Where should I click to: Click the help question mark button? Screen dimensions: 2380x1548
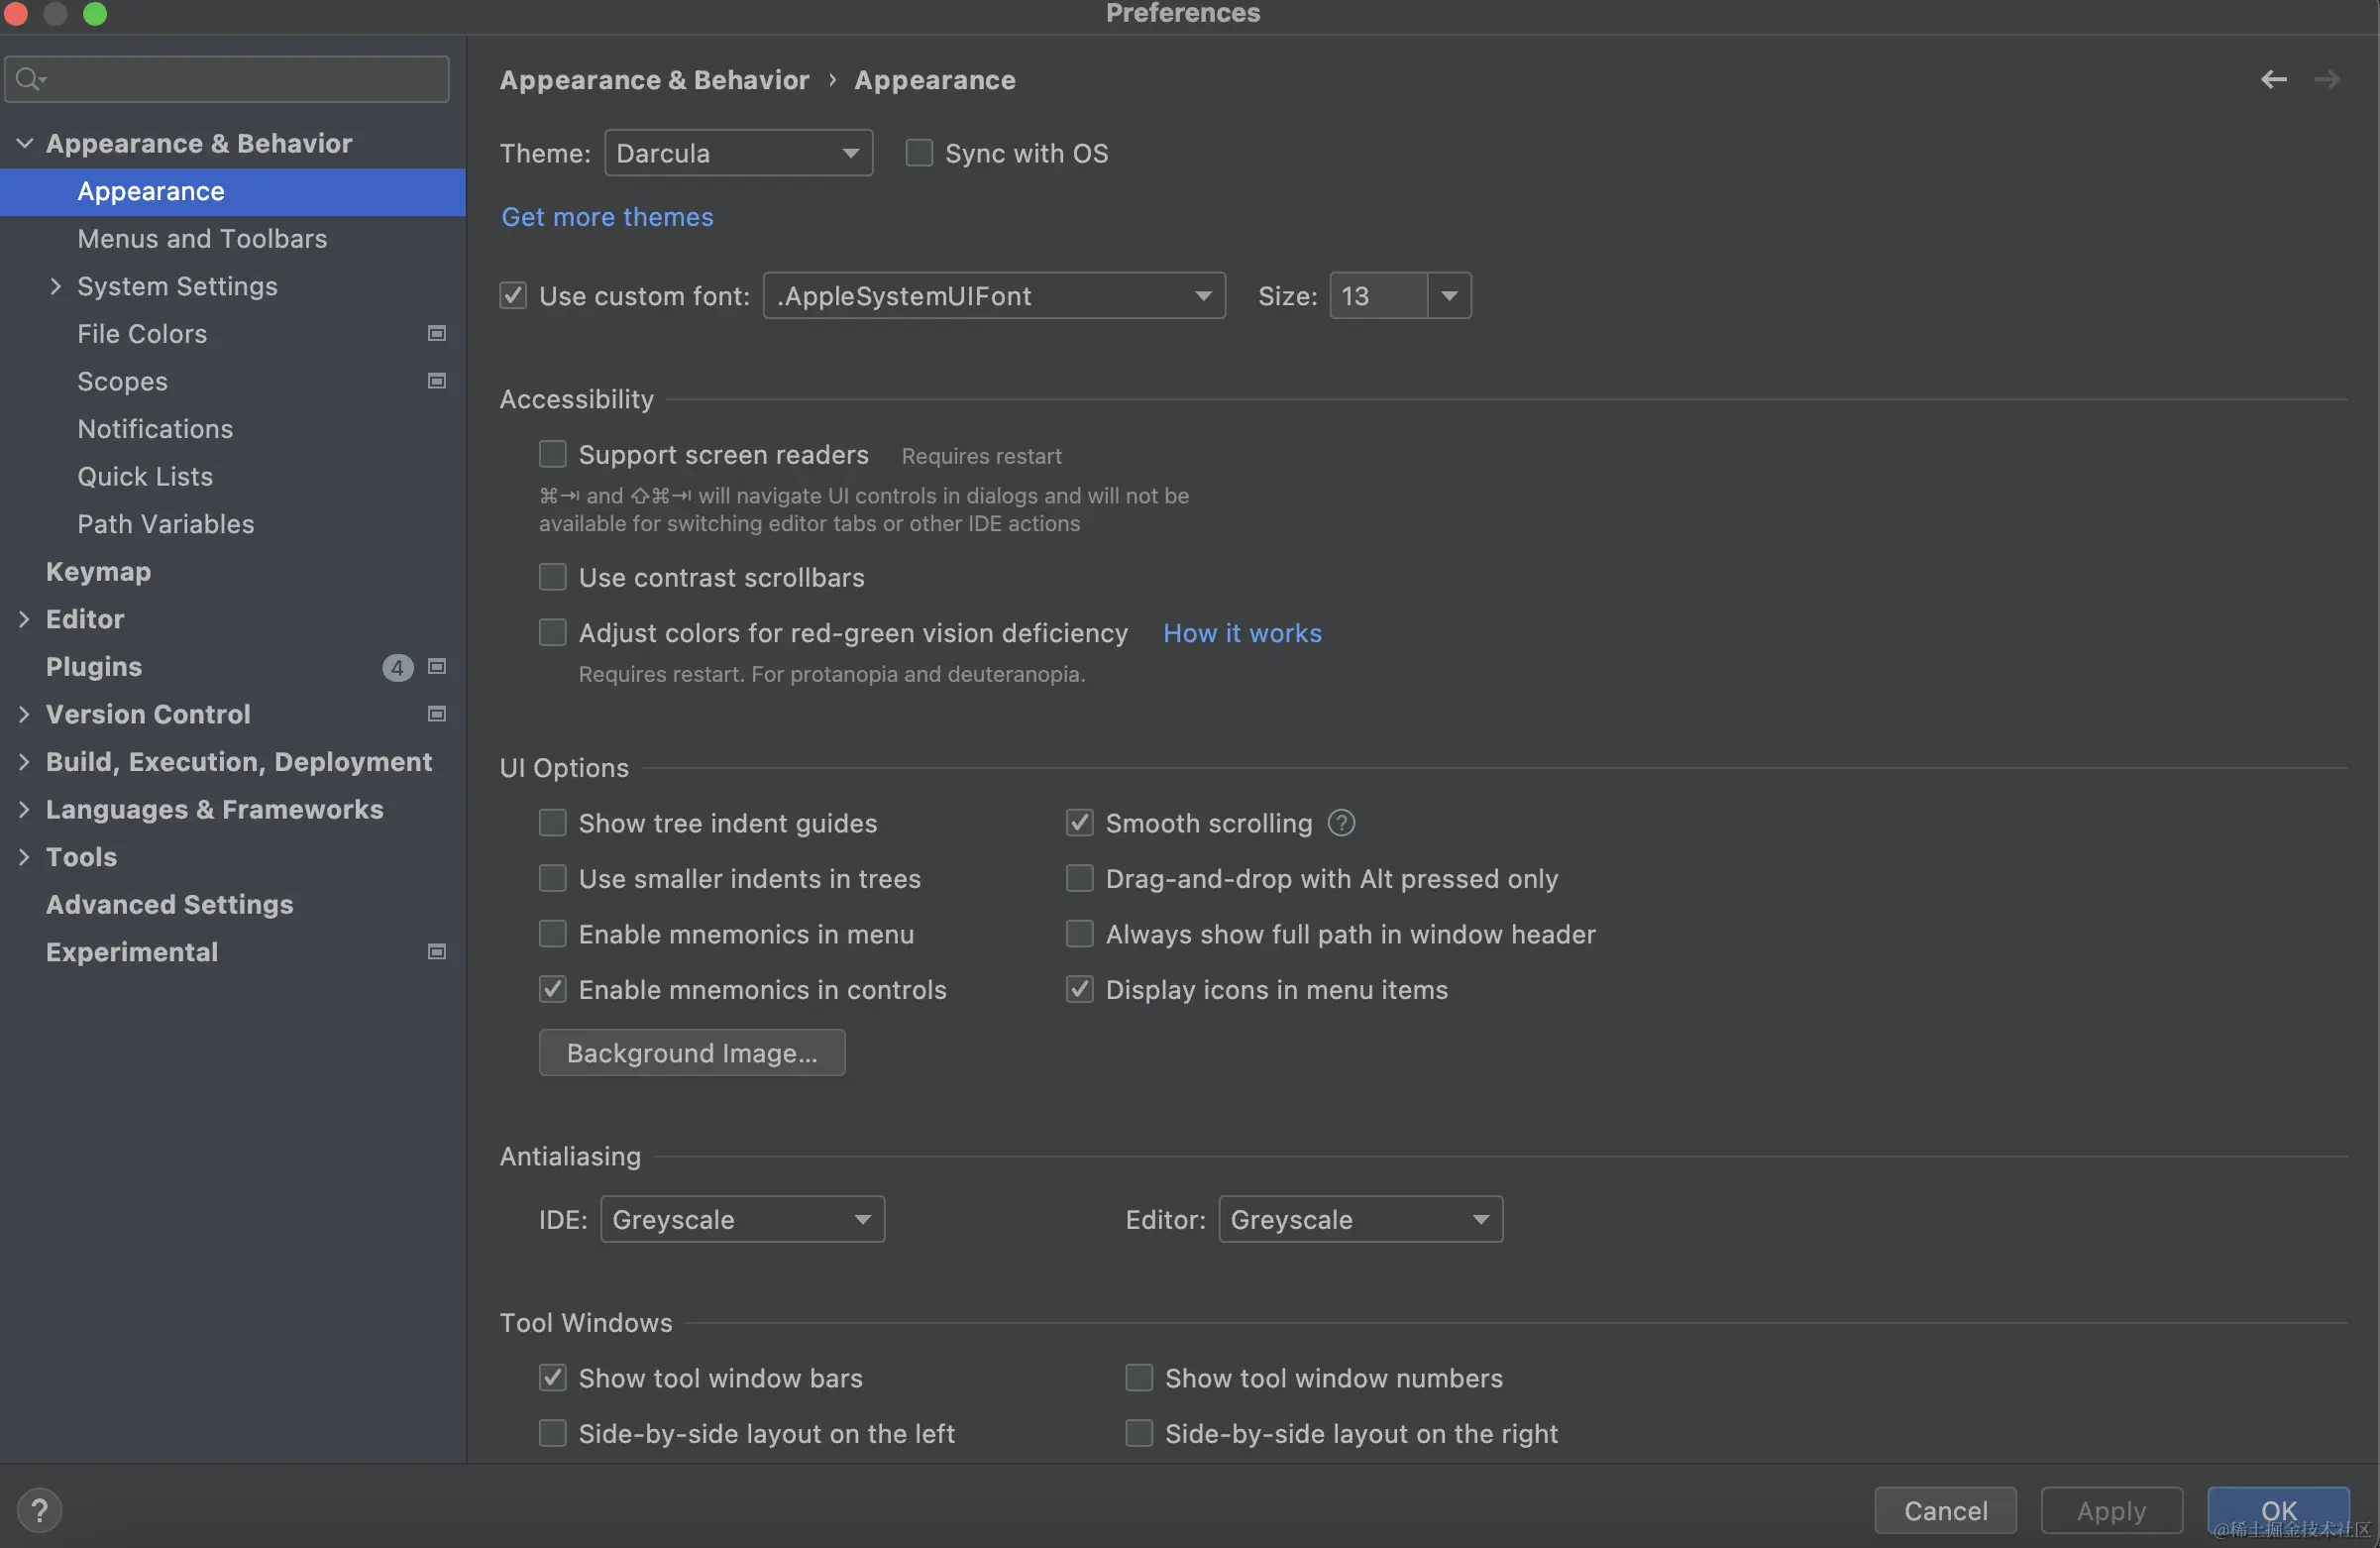(x=40, y=1509)
